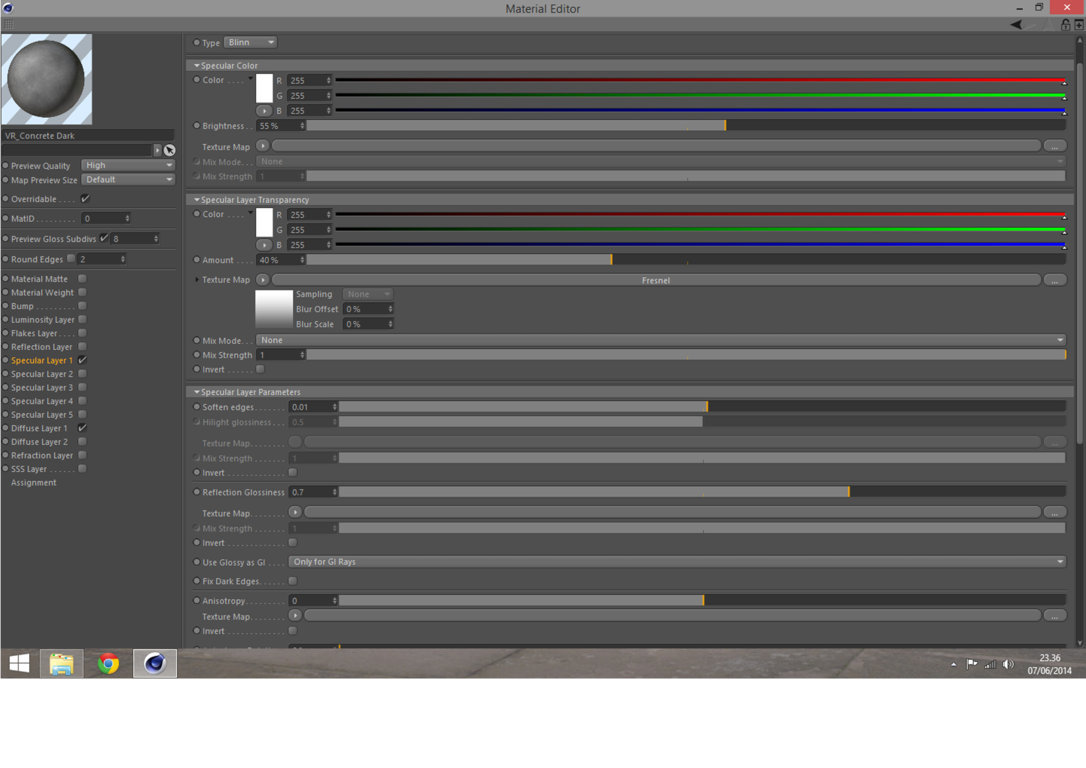Uncheck the Overridable checkbox
1086x768 pixels.
click(x=85, y=199)
